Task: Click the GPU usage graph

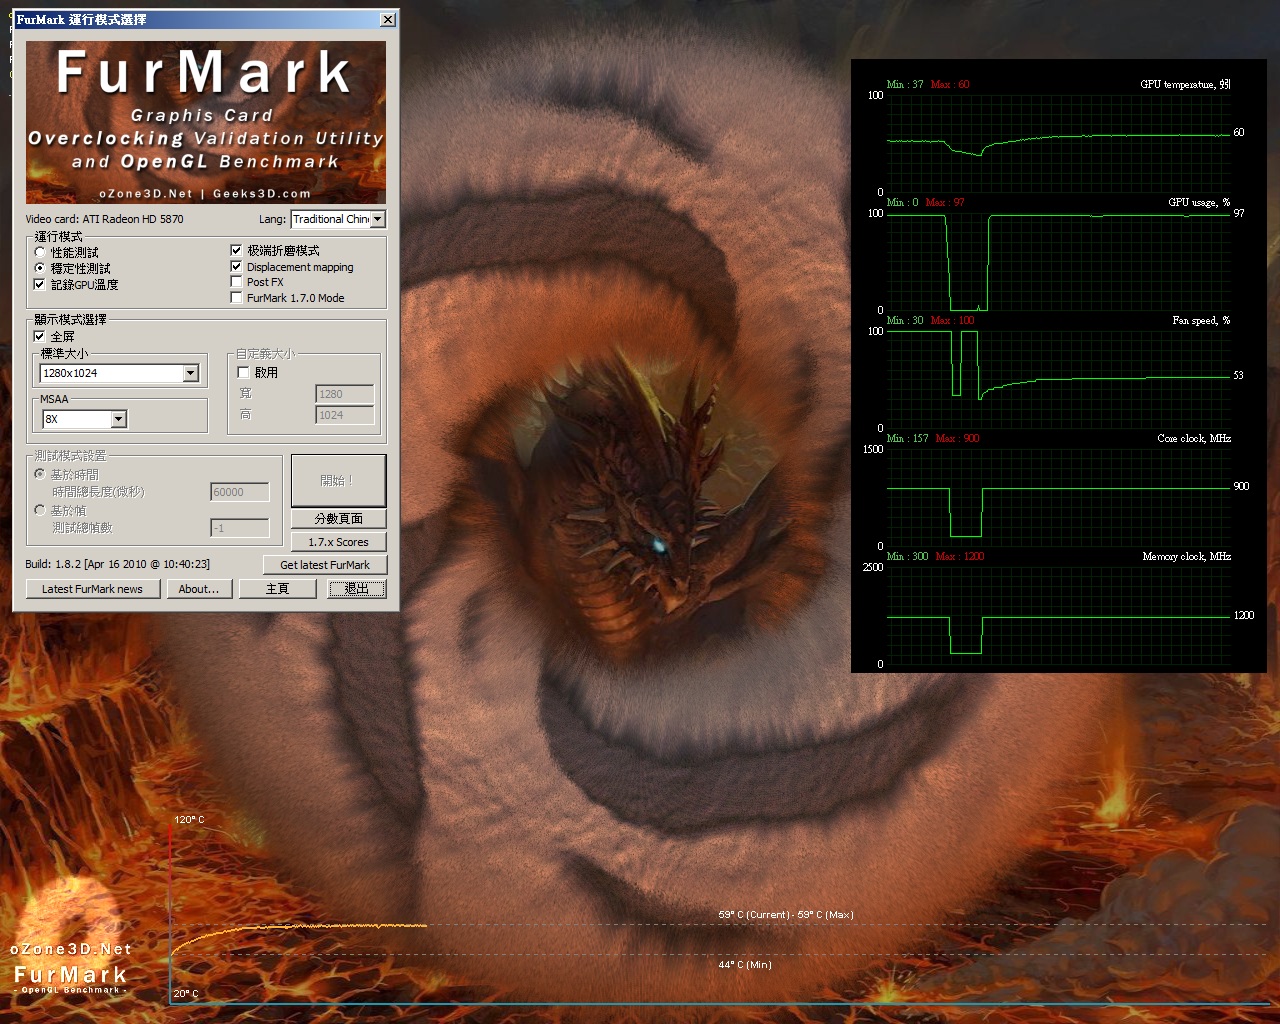Action: tap(1058, 262)
